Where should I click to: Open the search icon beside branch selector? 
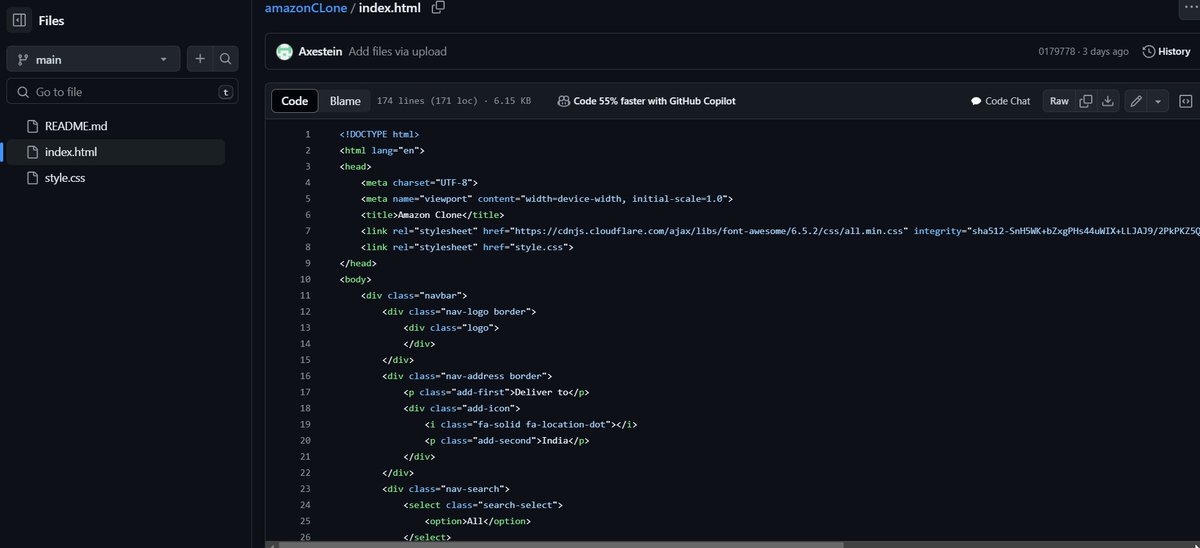[226, 59]
